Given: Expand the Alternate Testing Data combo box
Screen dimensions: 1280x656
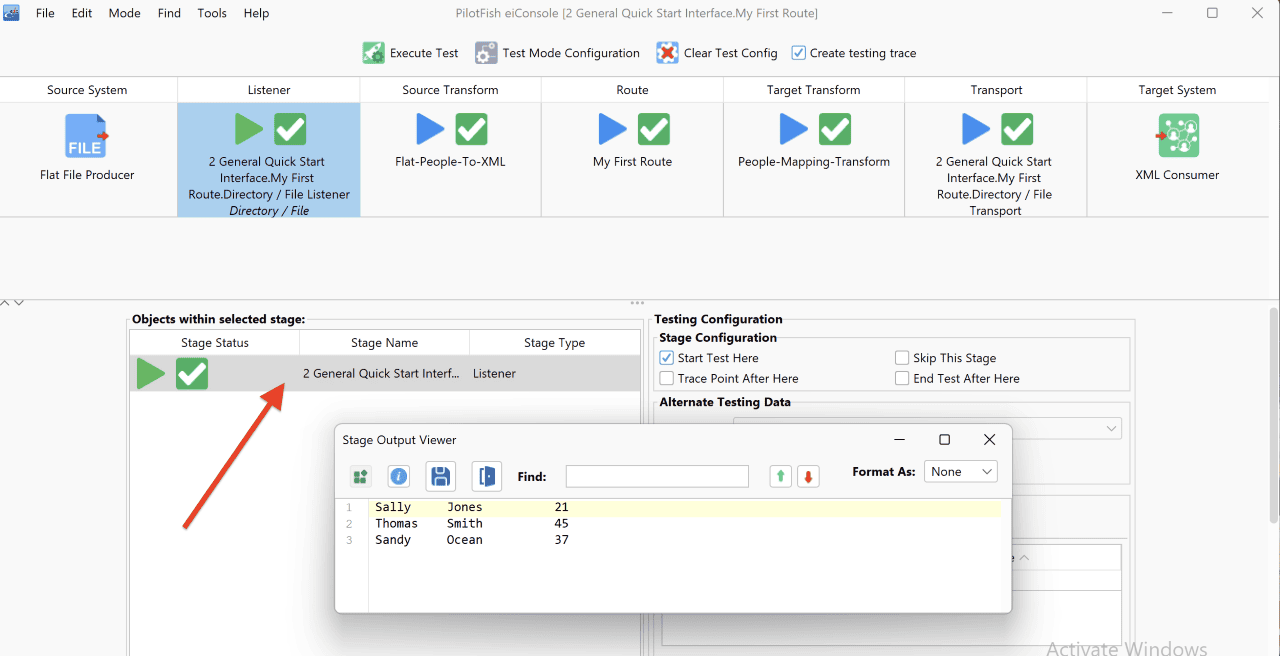Looking at the screenshot, I should pos(927,428).
